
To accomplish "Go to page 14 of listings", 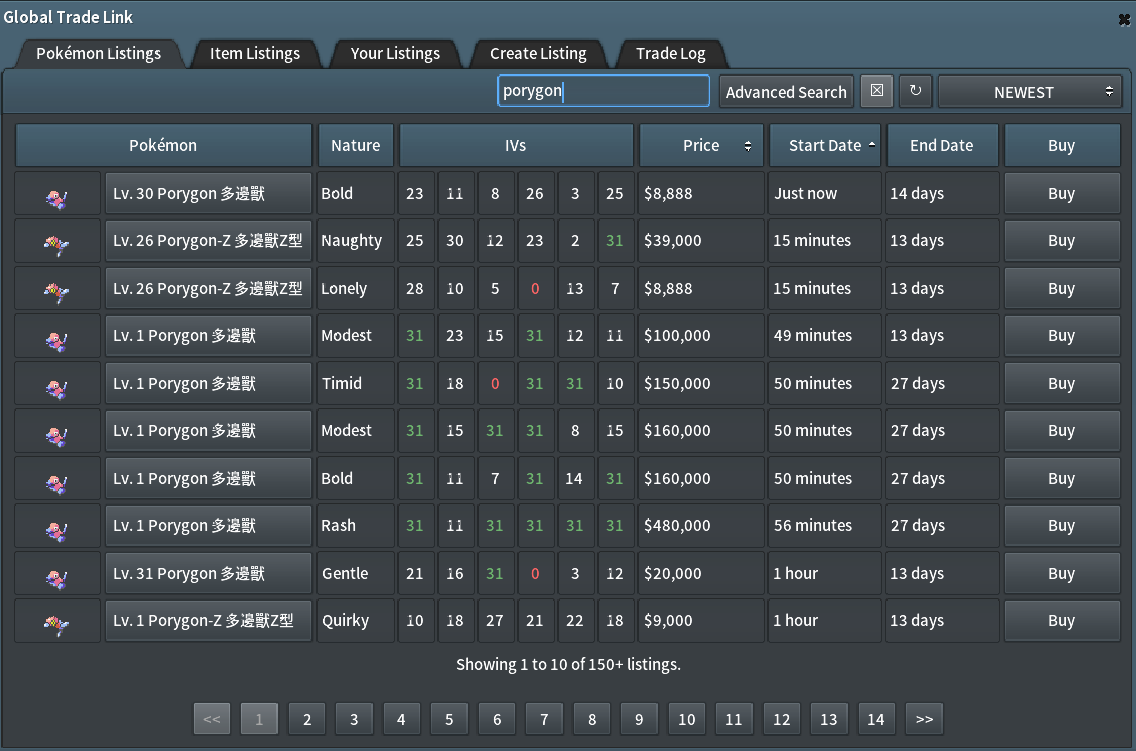I will point(876,719).
